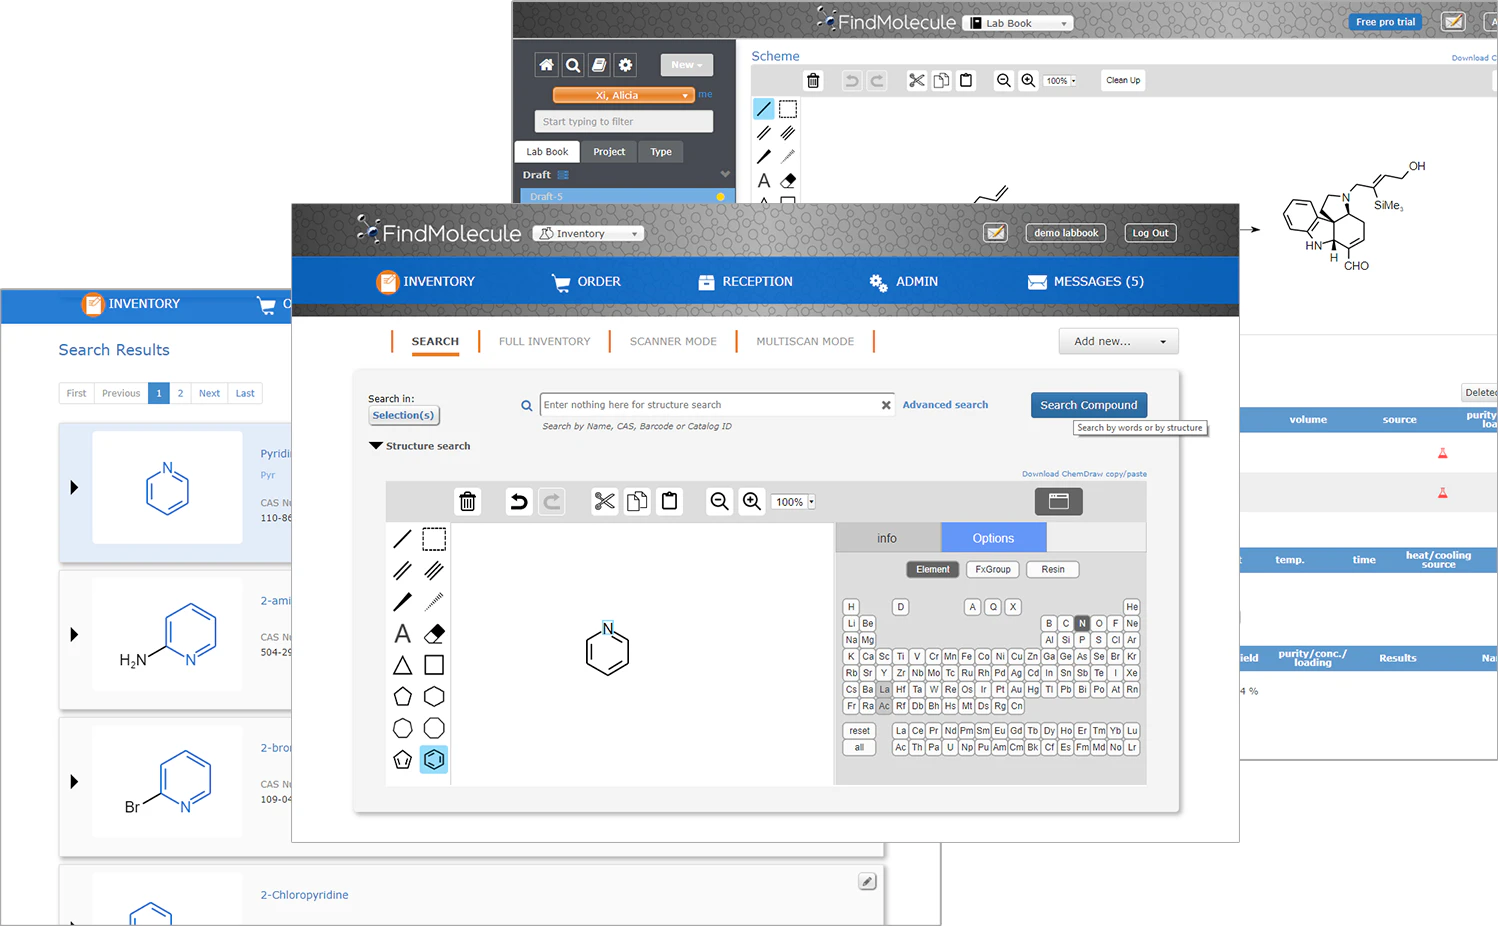Select the pentagon ring tool
This screenshot has height=926, width=1498.
click(403, 696)
